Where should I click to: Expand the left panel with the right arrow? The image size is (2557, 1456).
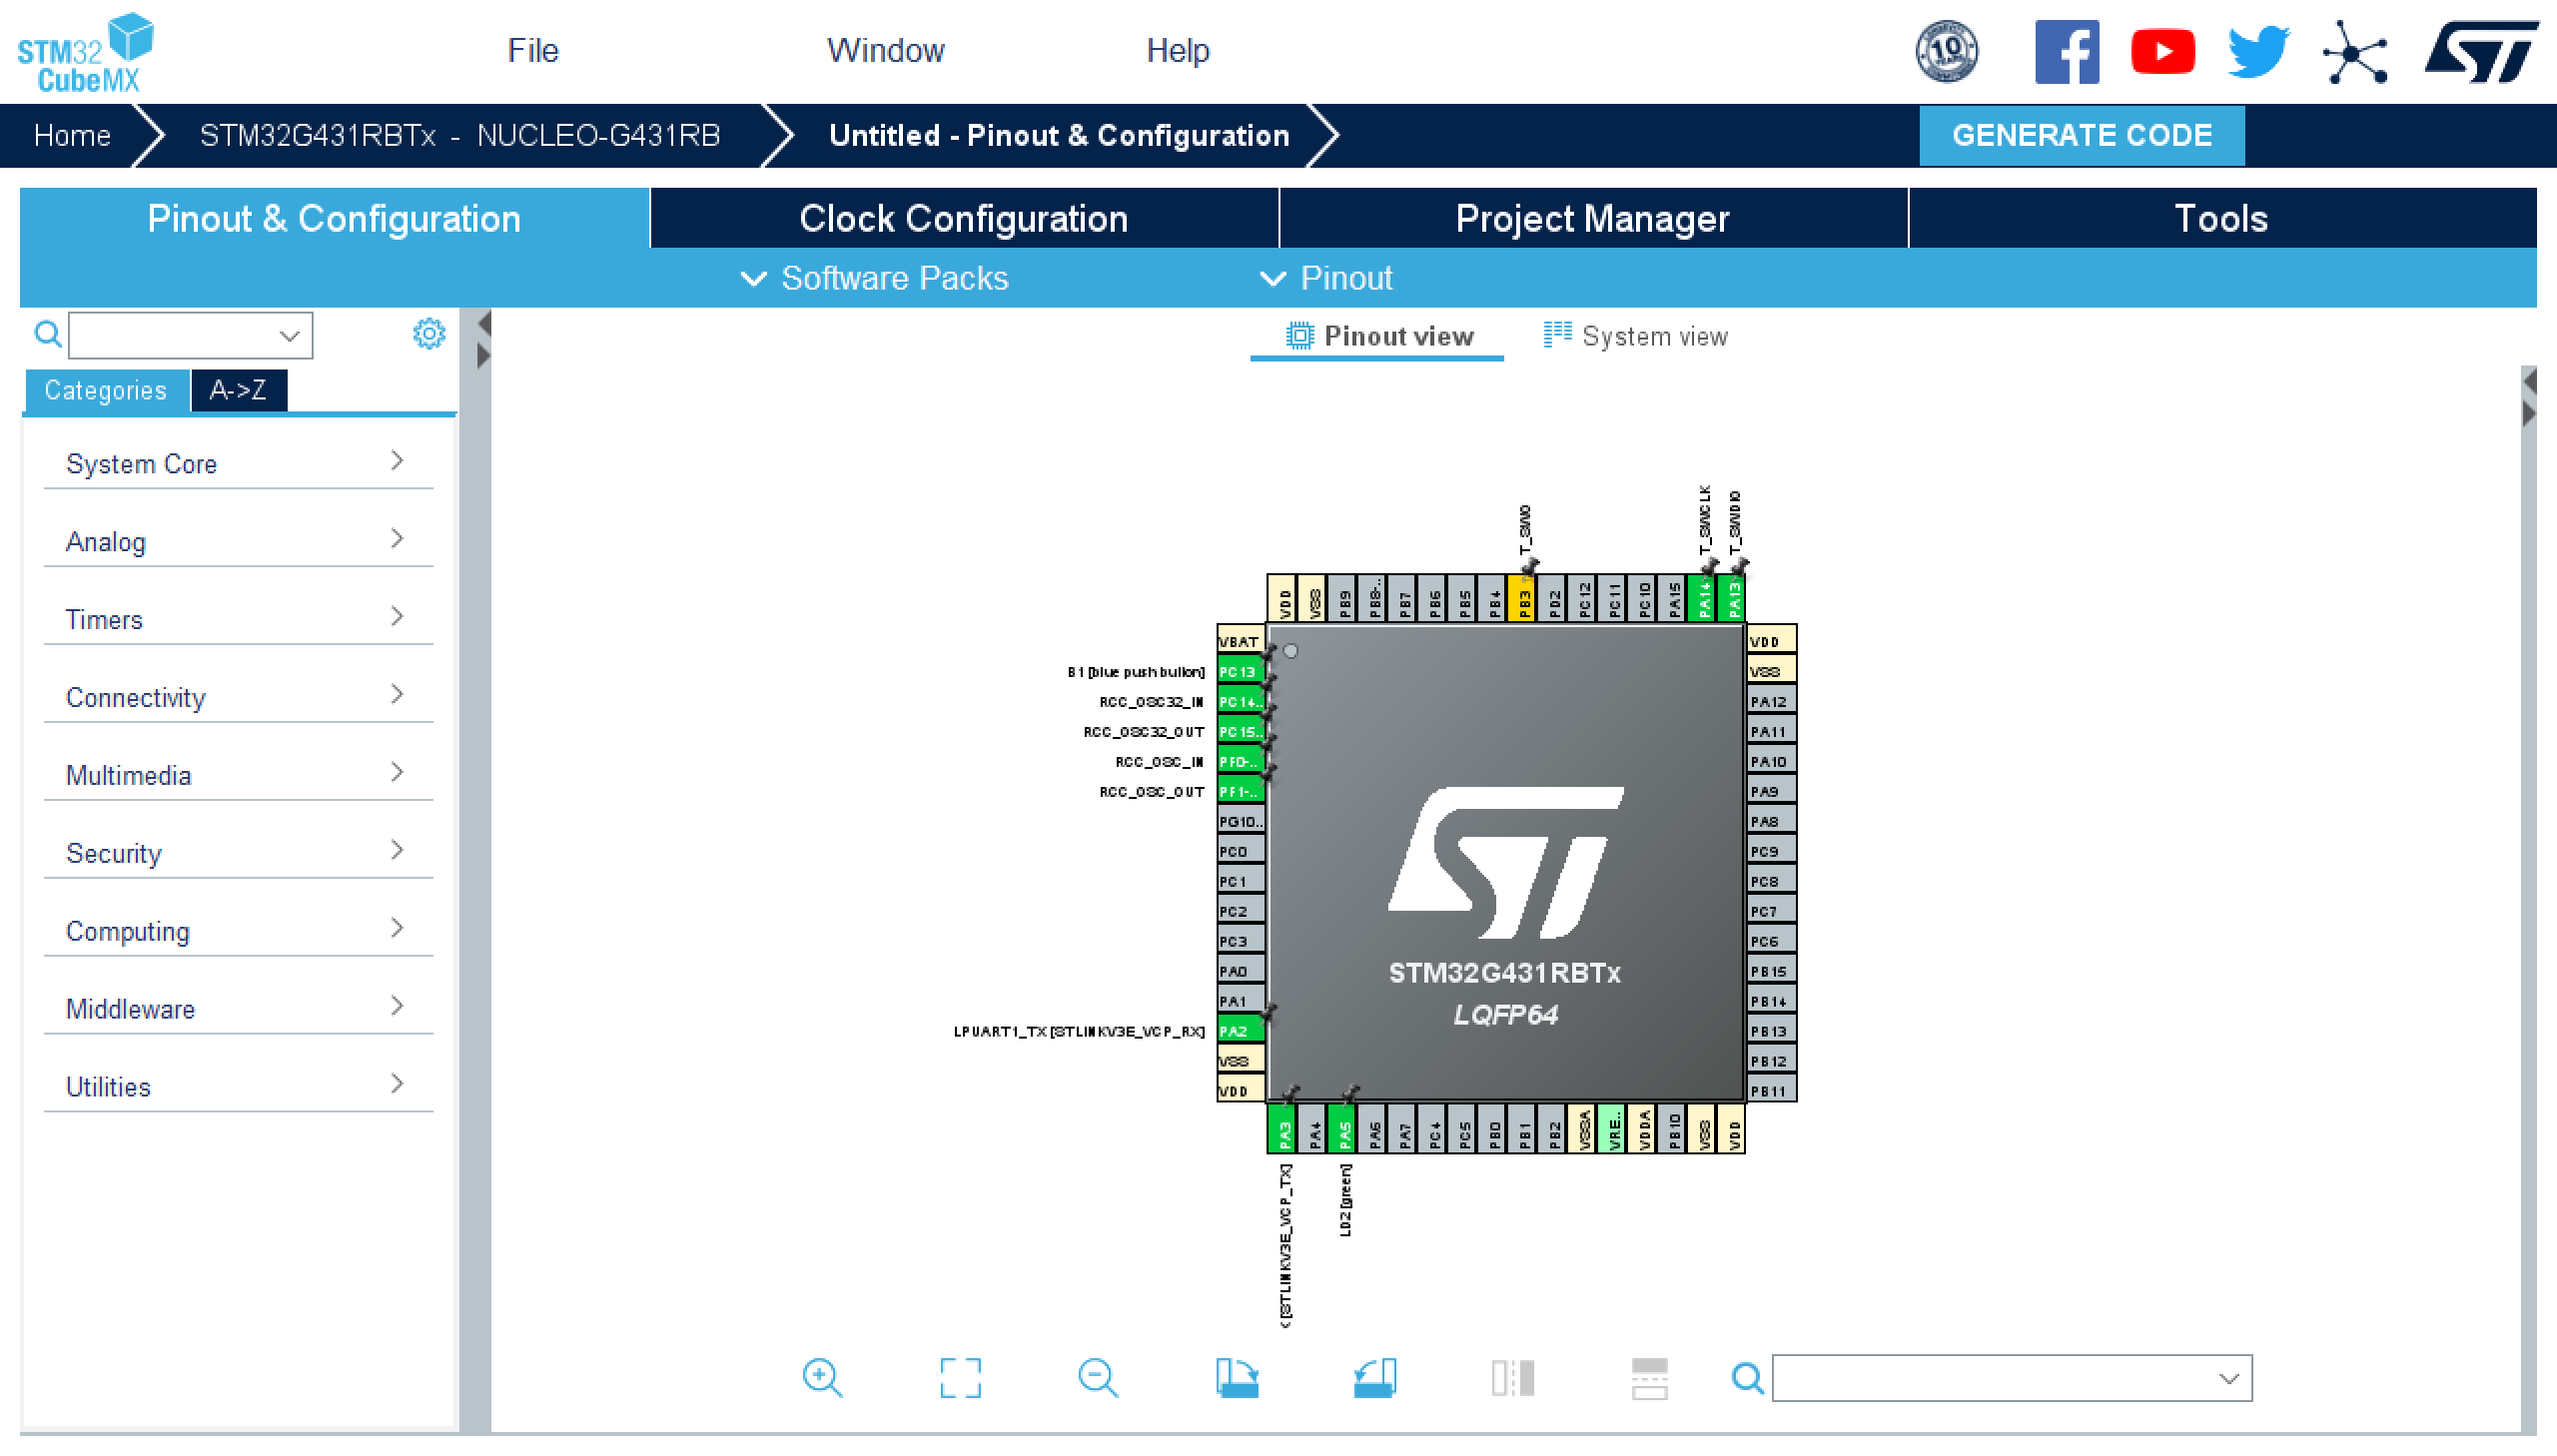click(484, 355)
